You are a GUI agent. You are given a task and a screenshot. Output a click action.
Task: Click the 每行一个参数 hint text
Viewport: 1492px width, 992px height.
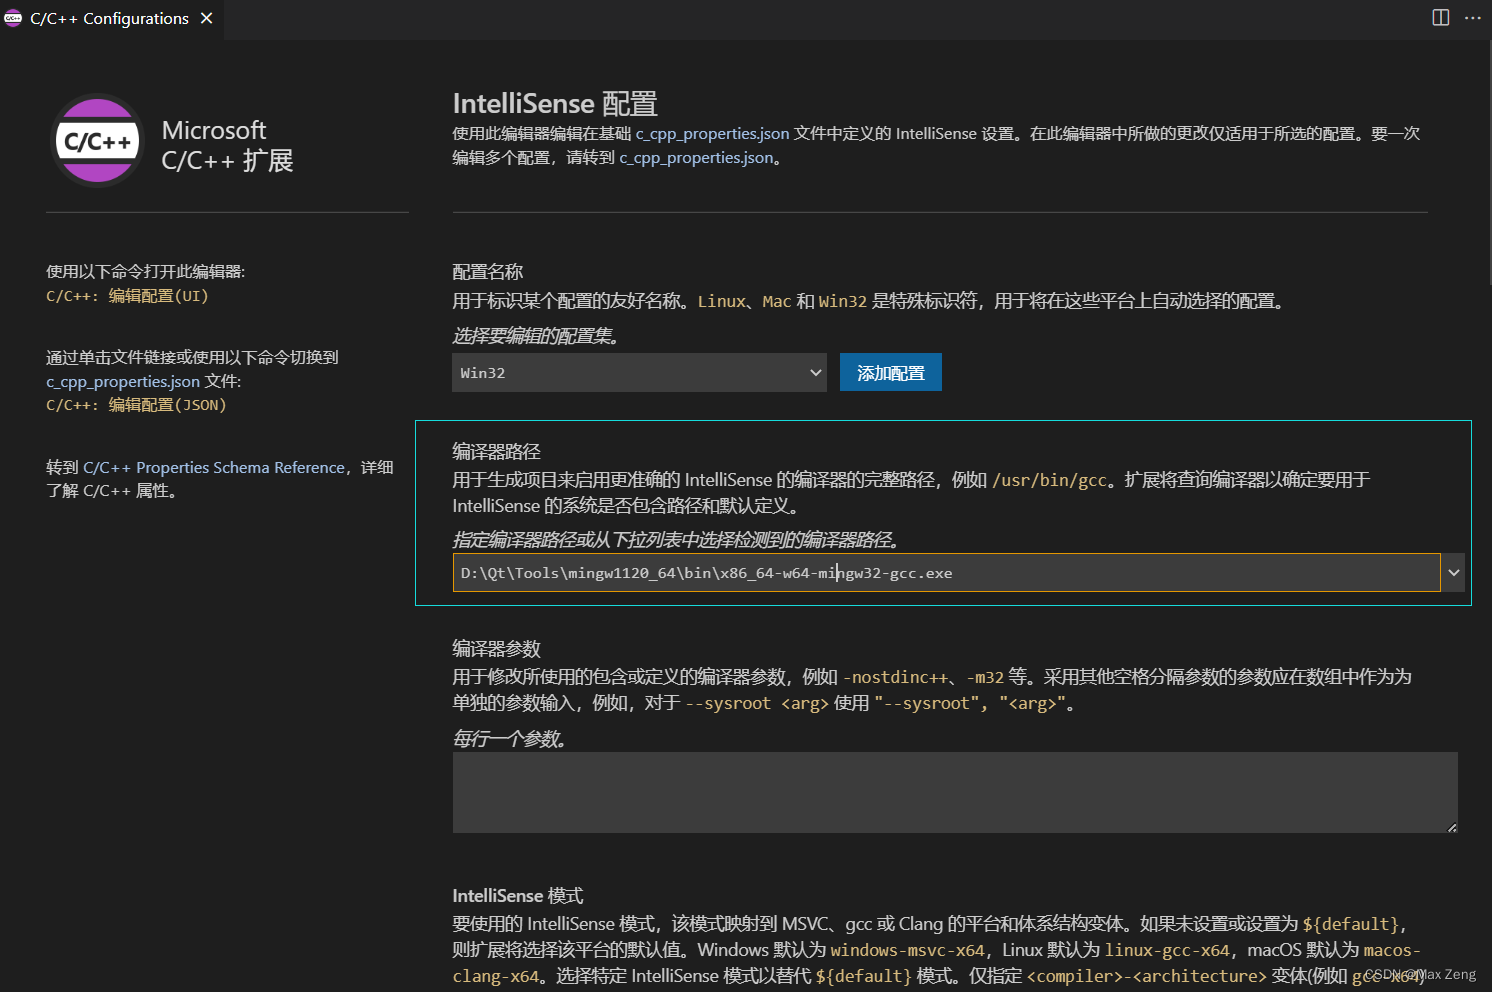(x=510, y=739)
